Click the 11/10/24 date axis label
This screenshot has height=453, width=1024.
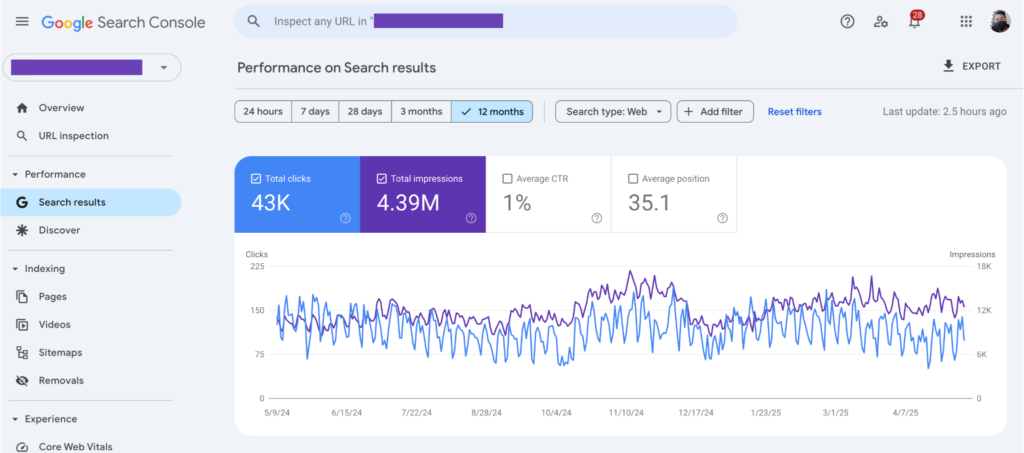tap(626, 413)
